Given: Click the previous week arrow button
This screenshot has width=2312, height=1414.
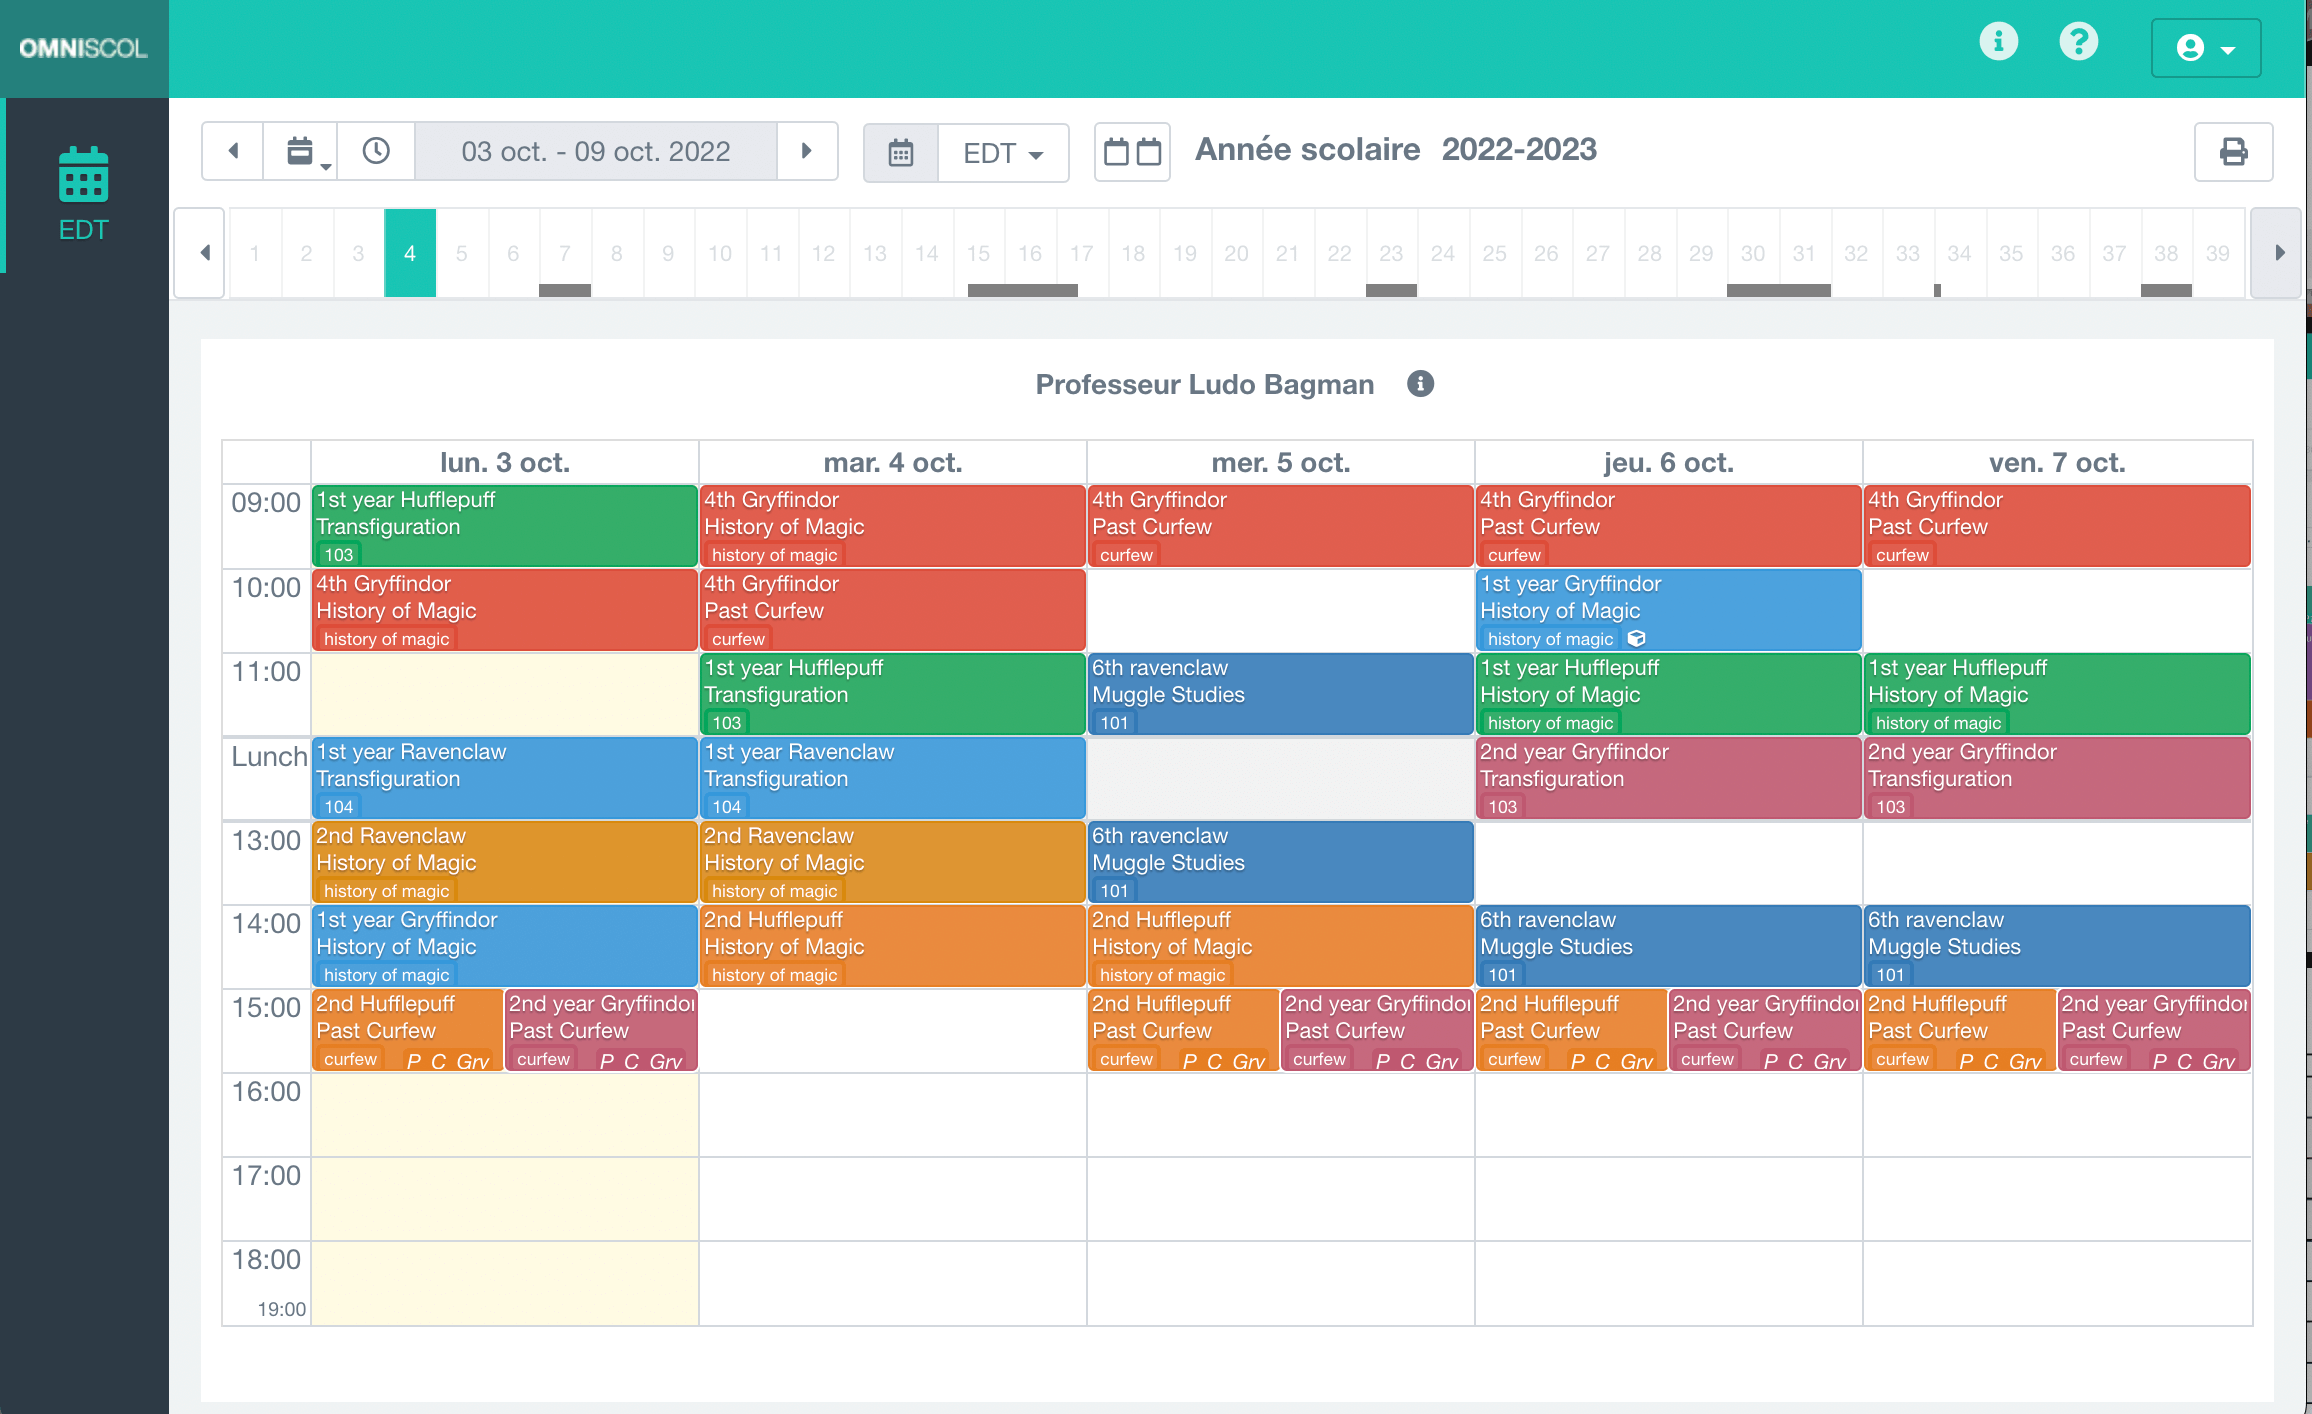Looking at the screenshot, I should pyautogui.click(x=232, y=151).
